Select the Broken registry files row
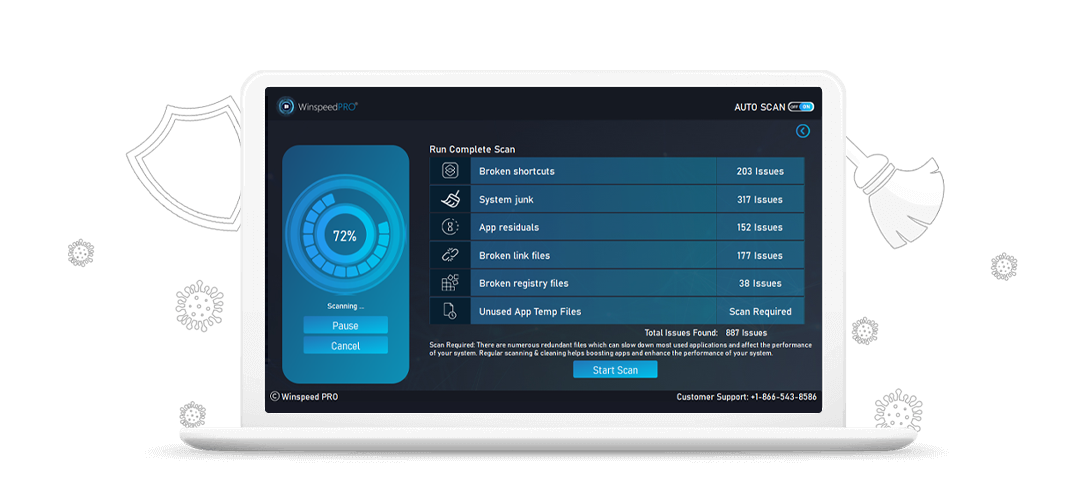Viewport: 1080px width, 483px height. click(x=616, y=283)
